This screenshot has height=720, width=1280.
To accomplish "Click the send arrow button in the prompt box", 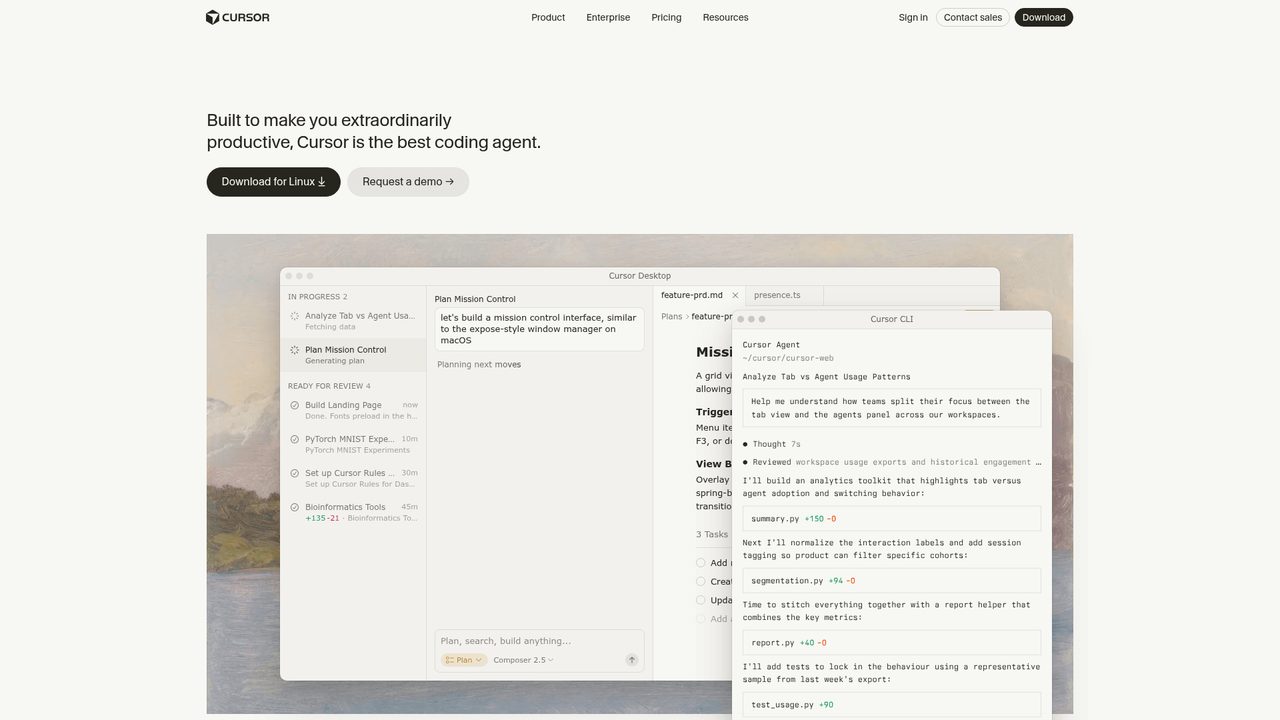I will [632, 660].
